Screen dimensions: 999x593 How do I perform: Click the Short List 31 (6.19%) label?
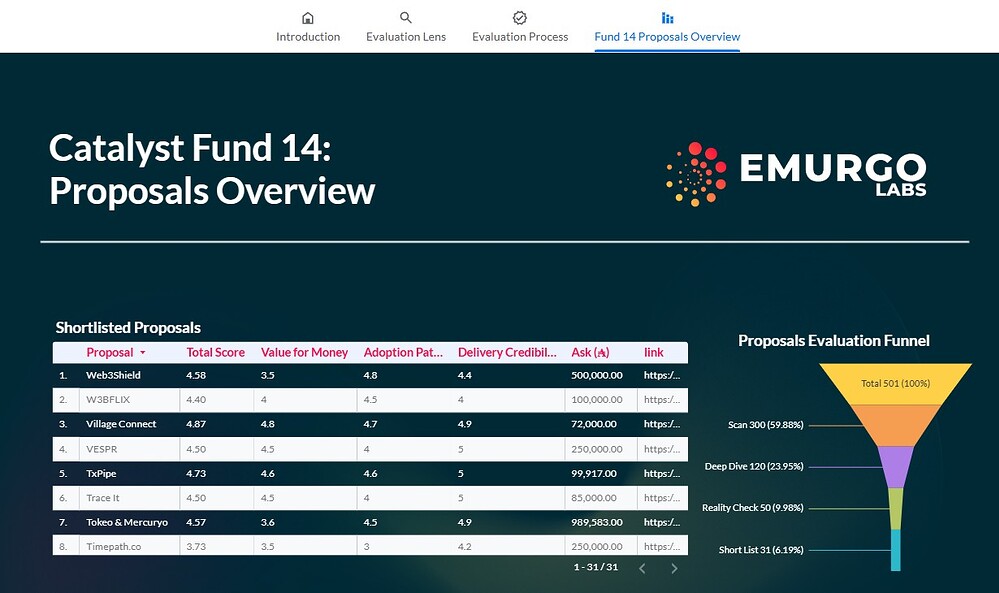(761, 550)
